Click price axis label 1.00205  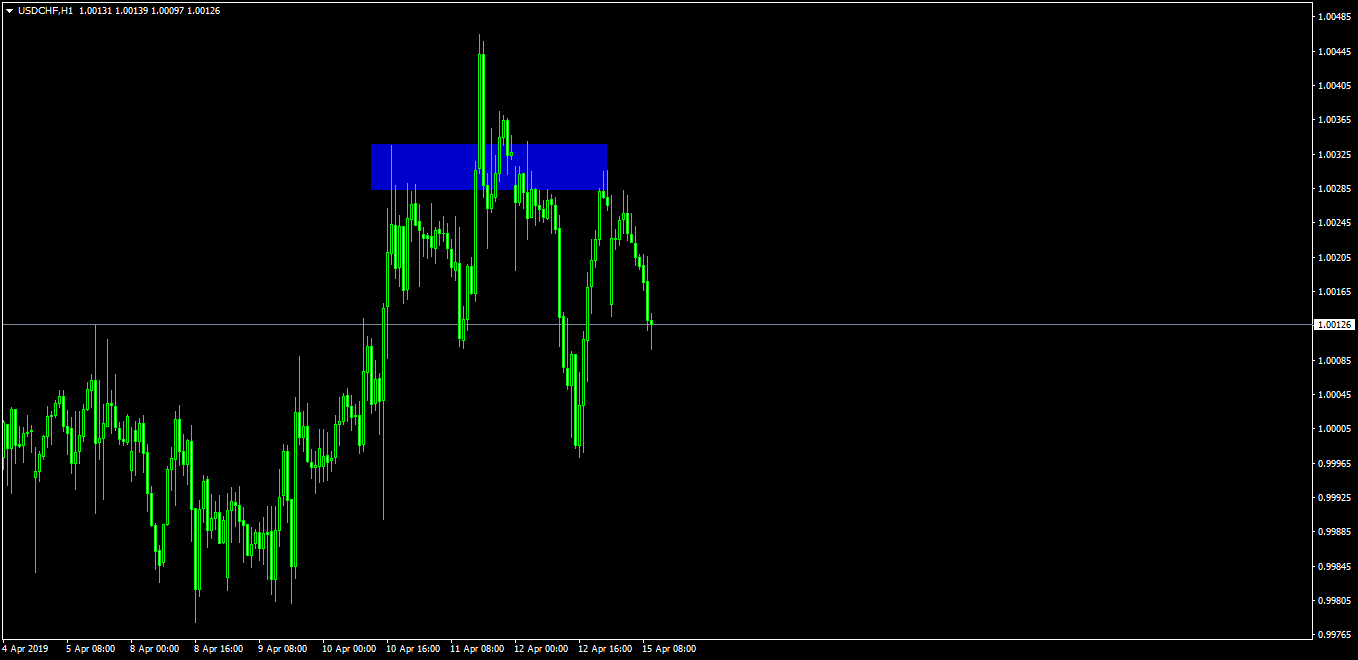1334,258
